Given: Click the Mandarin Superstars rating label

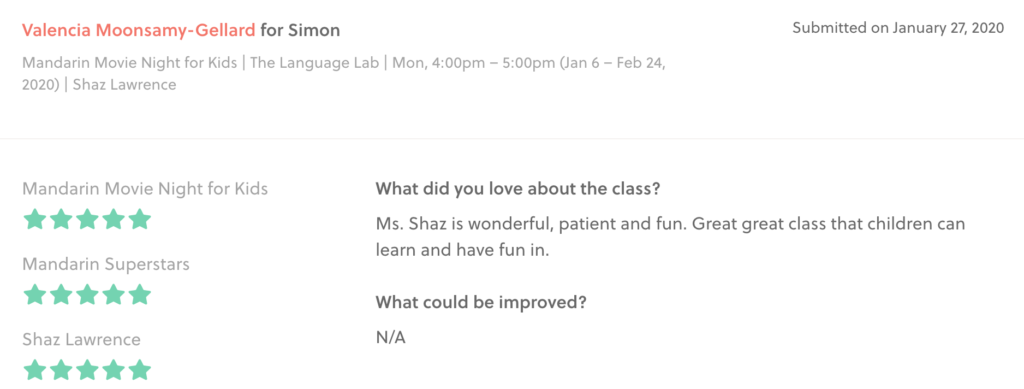Looking at the screenshot, I should [106, 264].
